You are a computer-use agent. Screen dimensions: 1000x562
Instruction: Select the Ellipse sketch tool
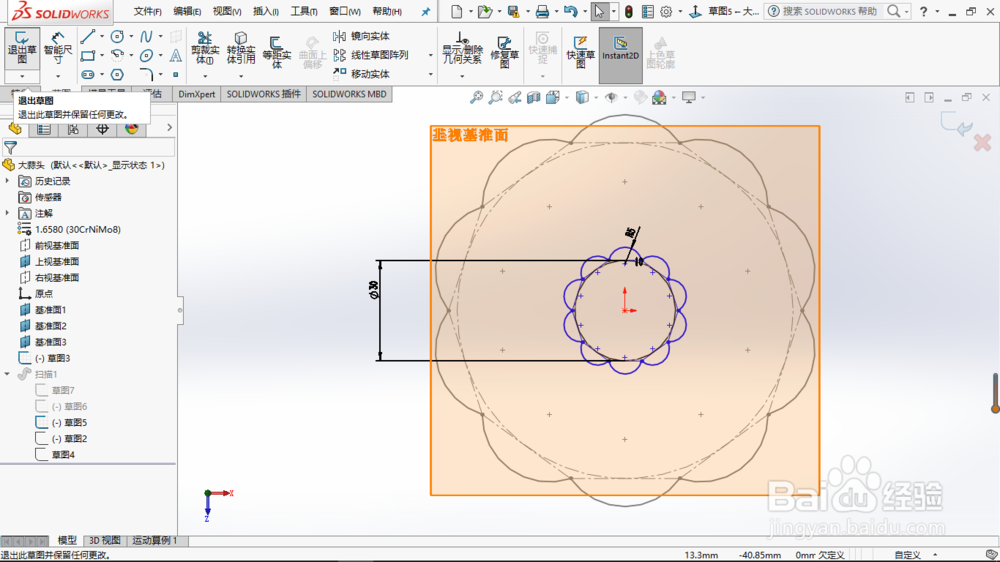coord(146,56)
